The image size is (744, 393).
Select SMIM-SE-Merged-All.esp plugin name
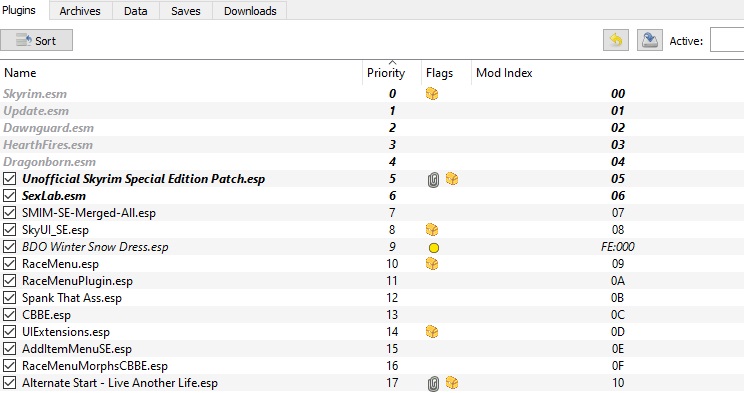[89, 213]
